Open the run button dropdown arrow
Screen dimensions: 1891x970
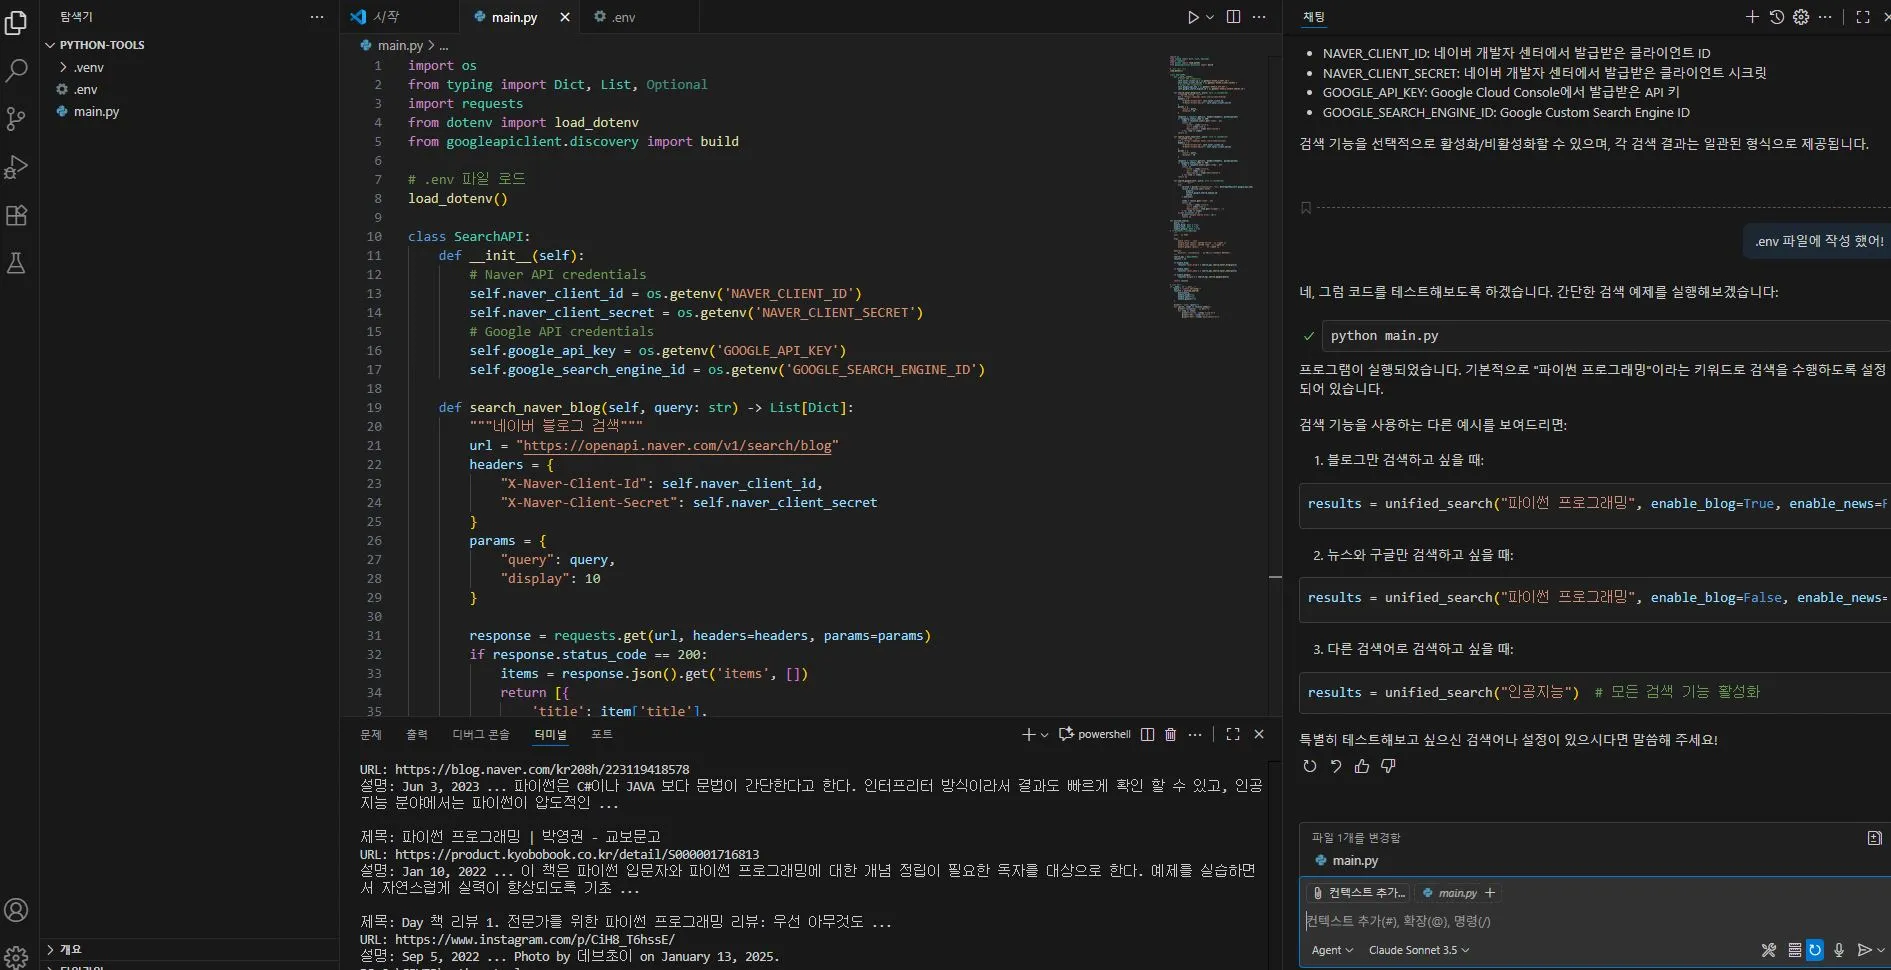[1209, 17]
